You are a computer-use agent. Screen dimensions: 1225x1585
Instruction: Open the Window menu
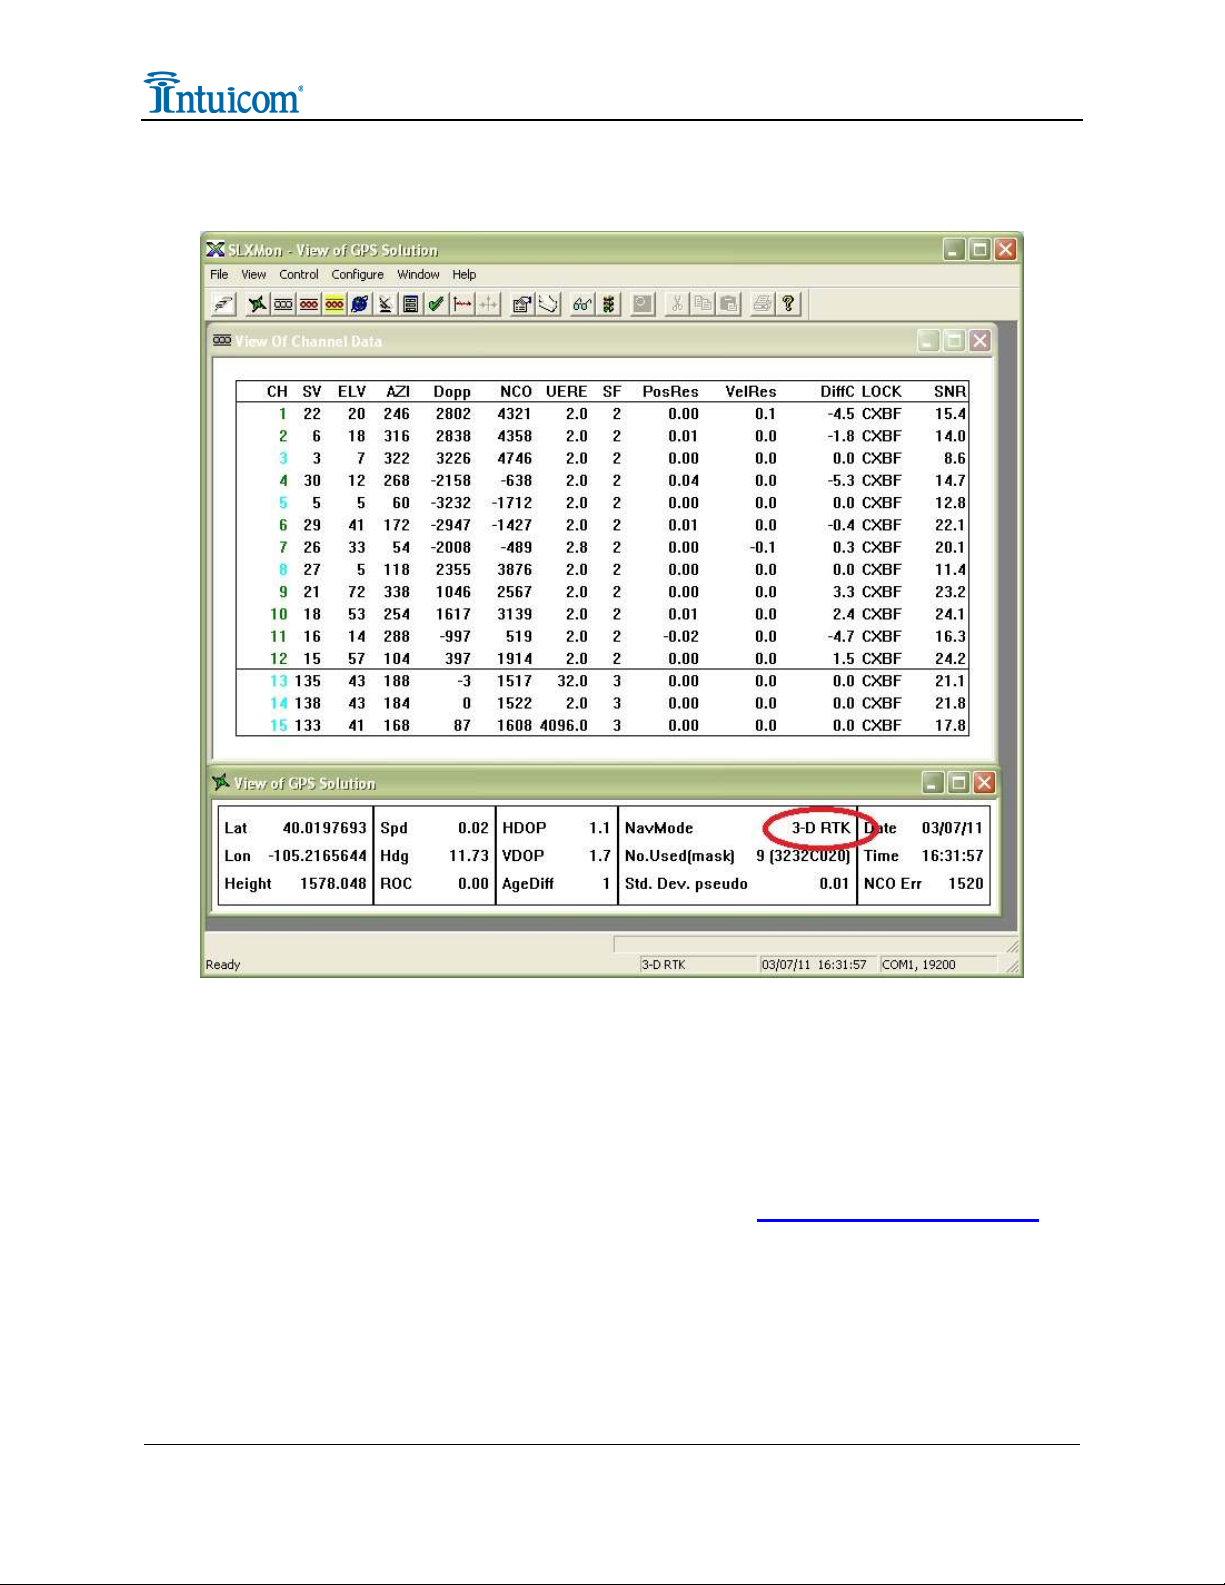pos(418,275)
